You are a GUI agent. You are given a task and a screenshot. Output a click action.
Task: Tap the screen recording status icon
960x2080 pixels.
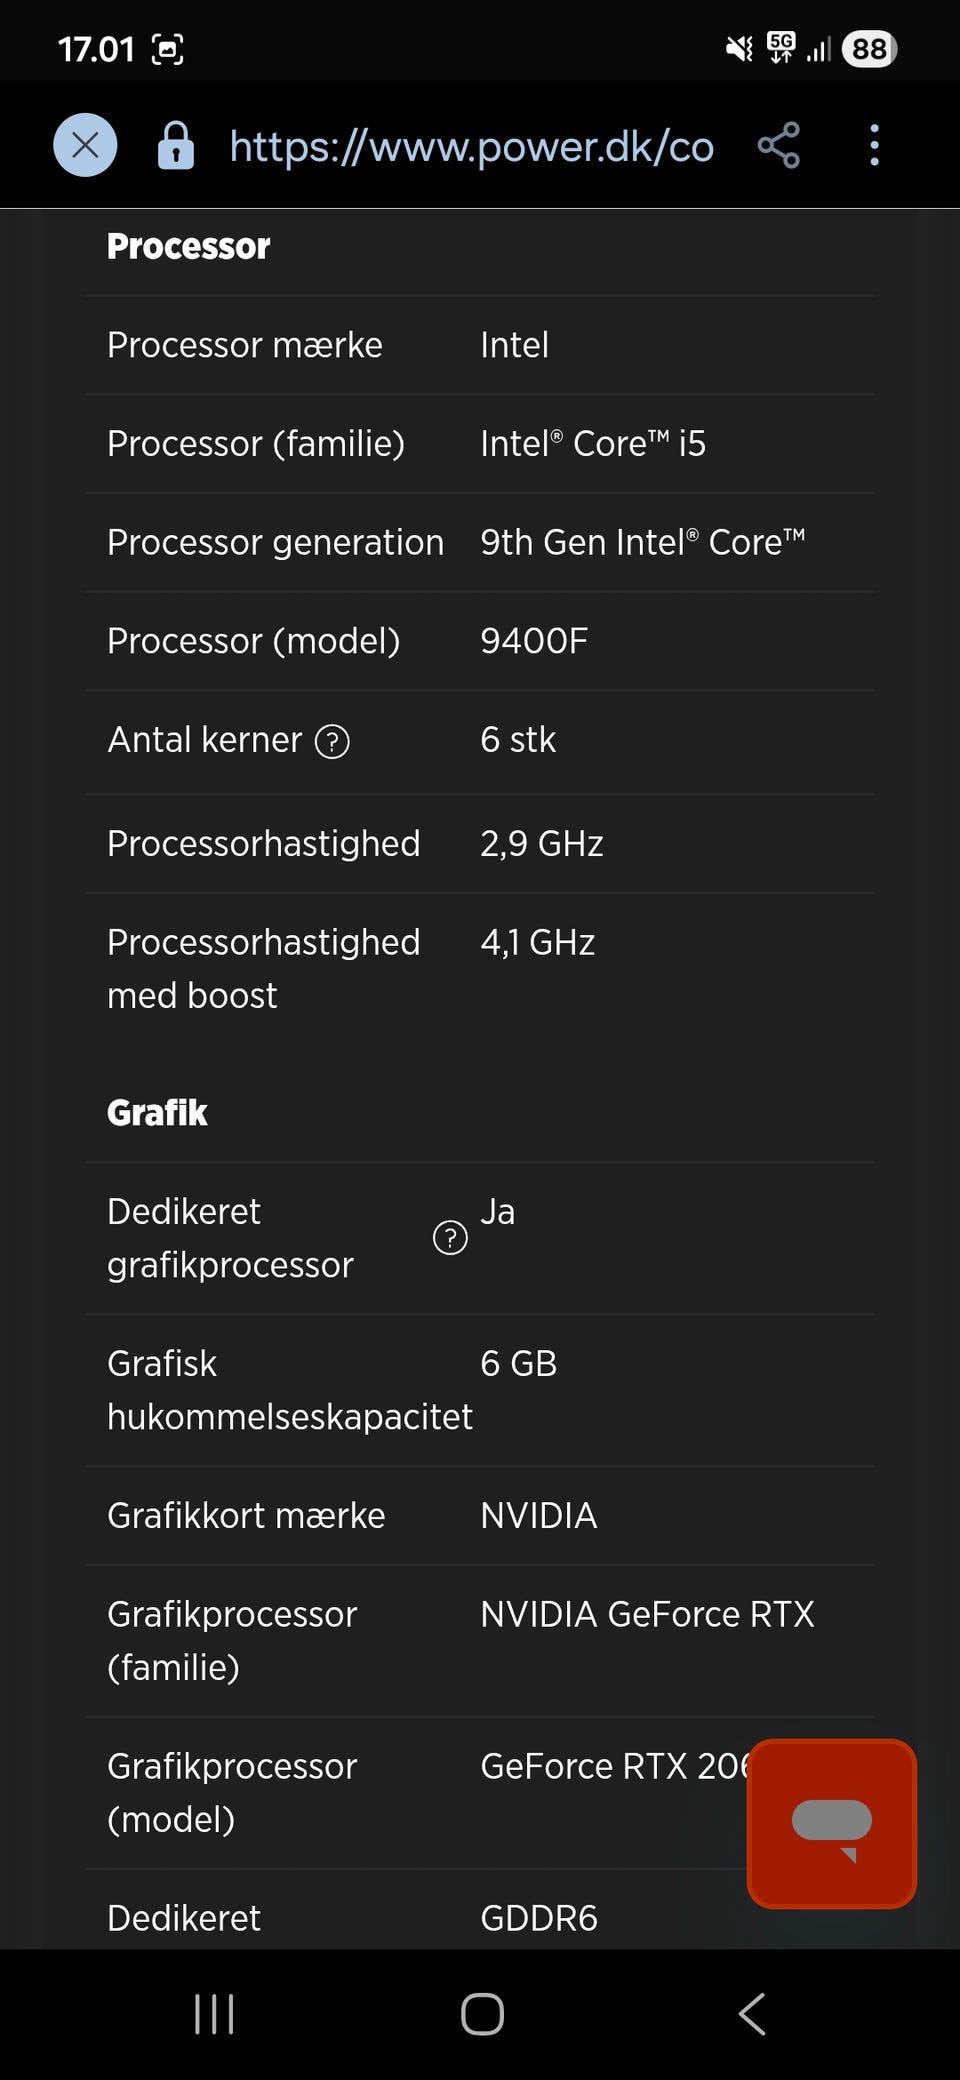click(167, 49)
